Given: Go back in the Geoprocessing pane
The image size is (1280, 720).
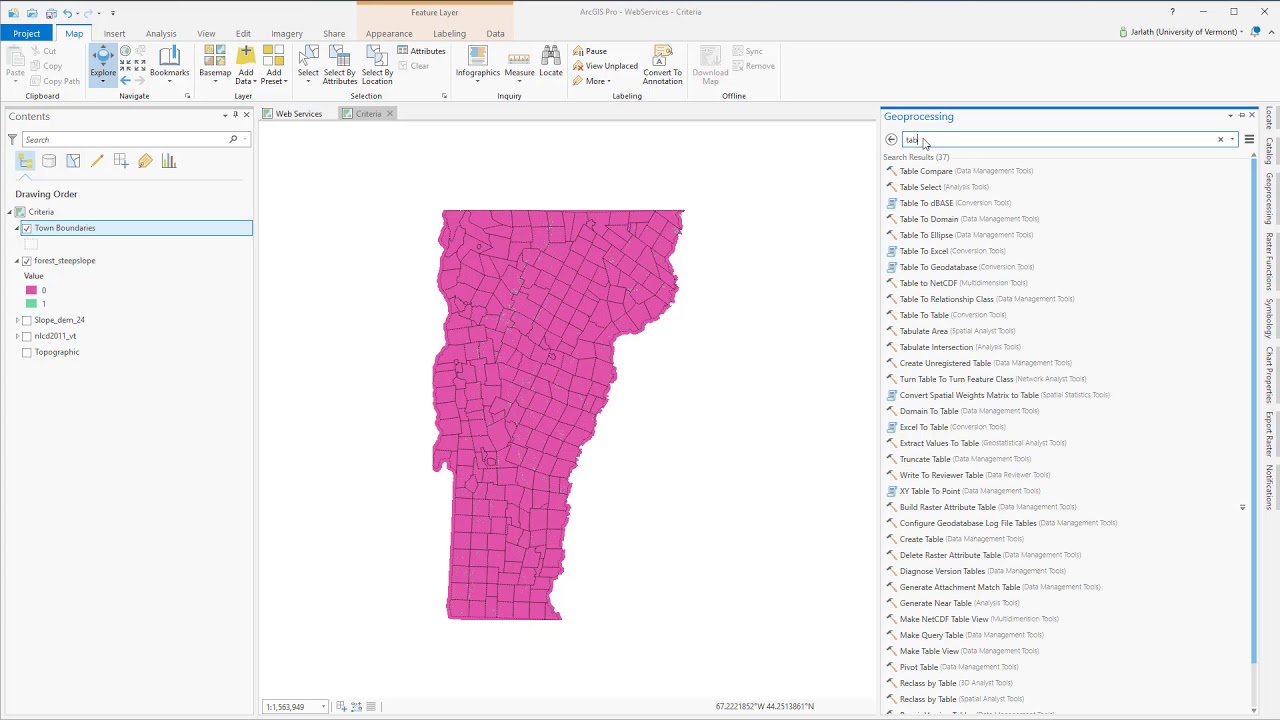Looking at the screenshot, I should (891, 140).
